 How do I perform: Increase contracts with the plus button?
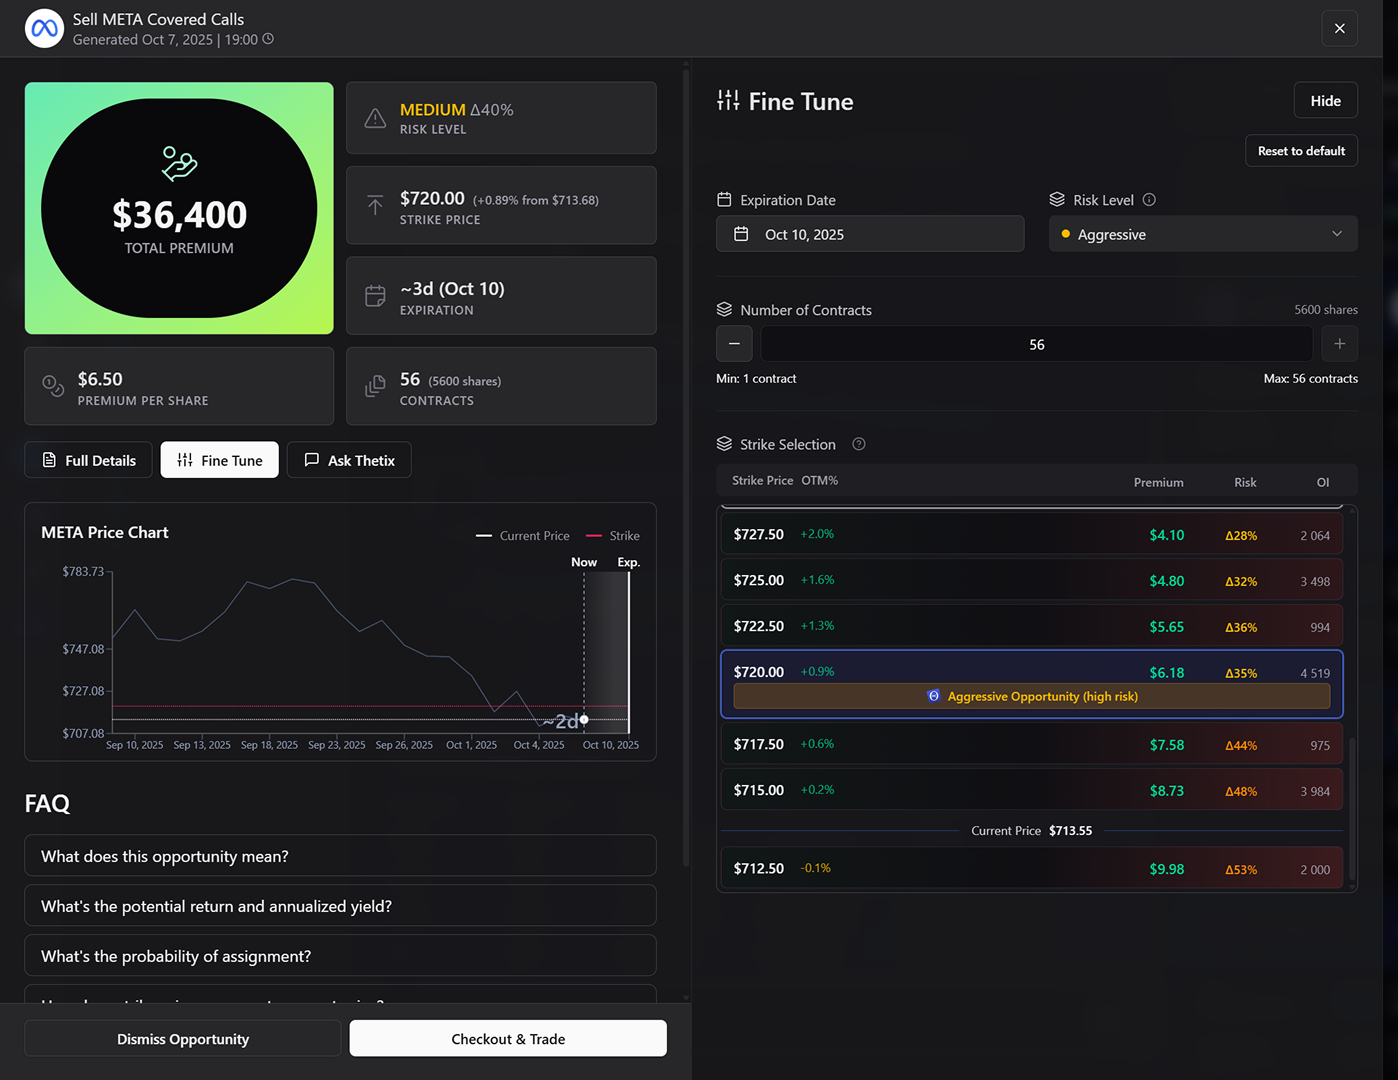click(1339, 344)
